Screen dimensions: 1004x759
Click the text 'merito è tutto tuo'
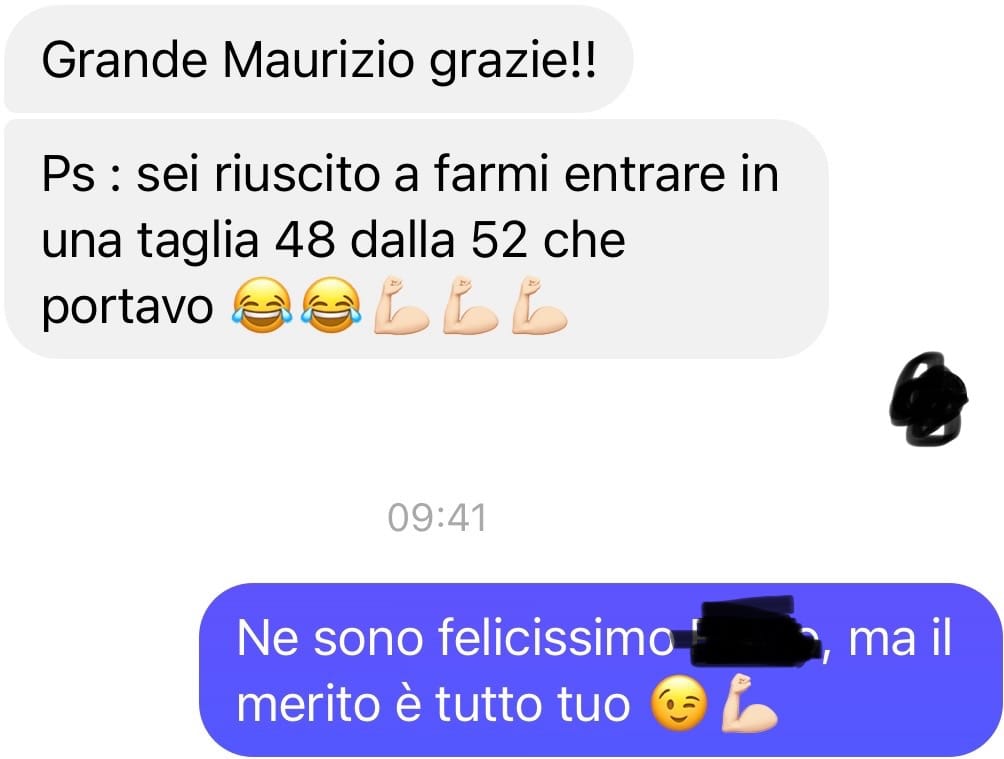[x=433, y=704]
